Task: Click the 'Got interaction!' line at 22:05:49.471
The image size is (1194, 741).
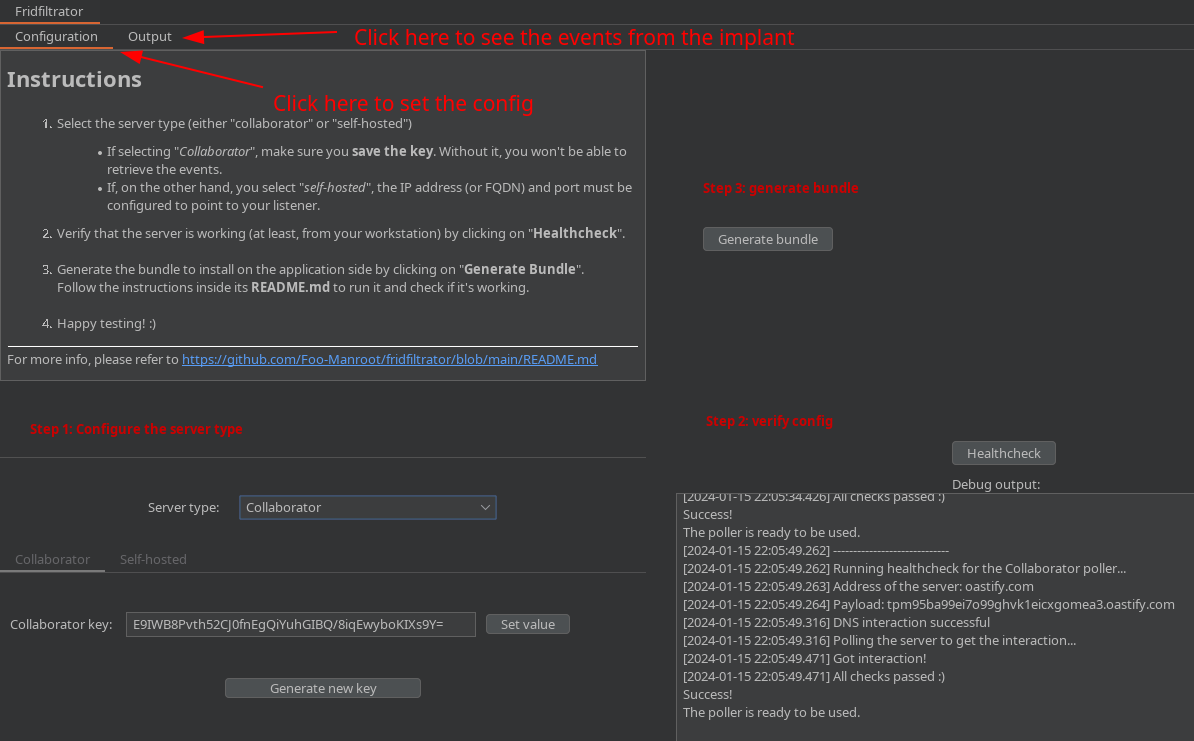Action: coord(804,659)
